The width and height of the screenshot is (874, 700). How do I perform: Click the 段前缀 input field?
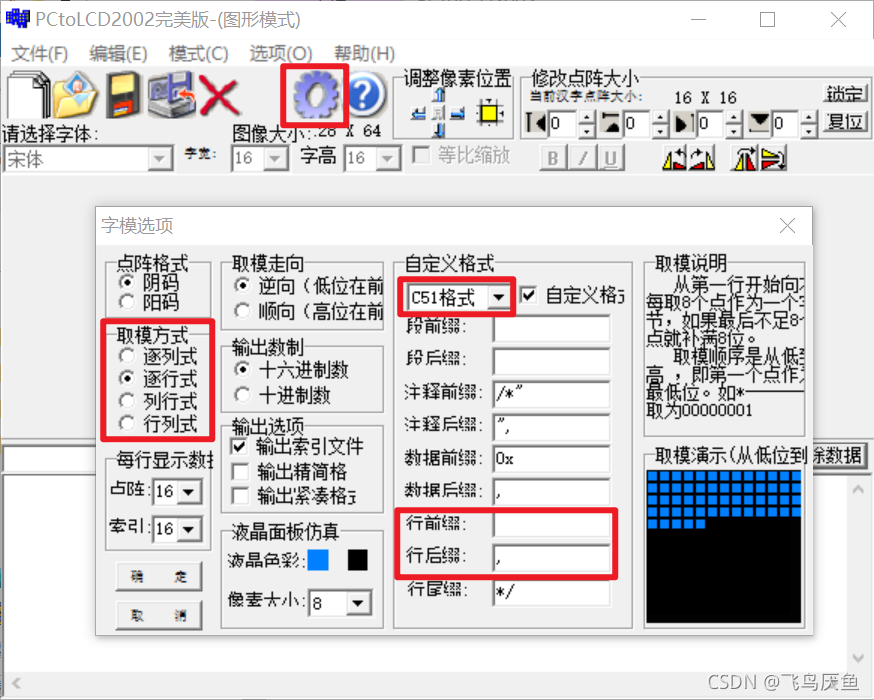(551, 328)
